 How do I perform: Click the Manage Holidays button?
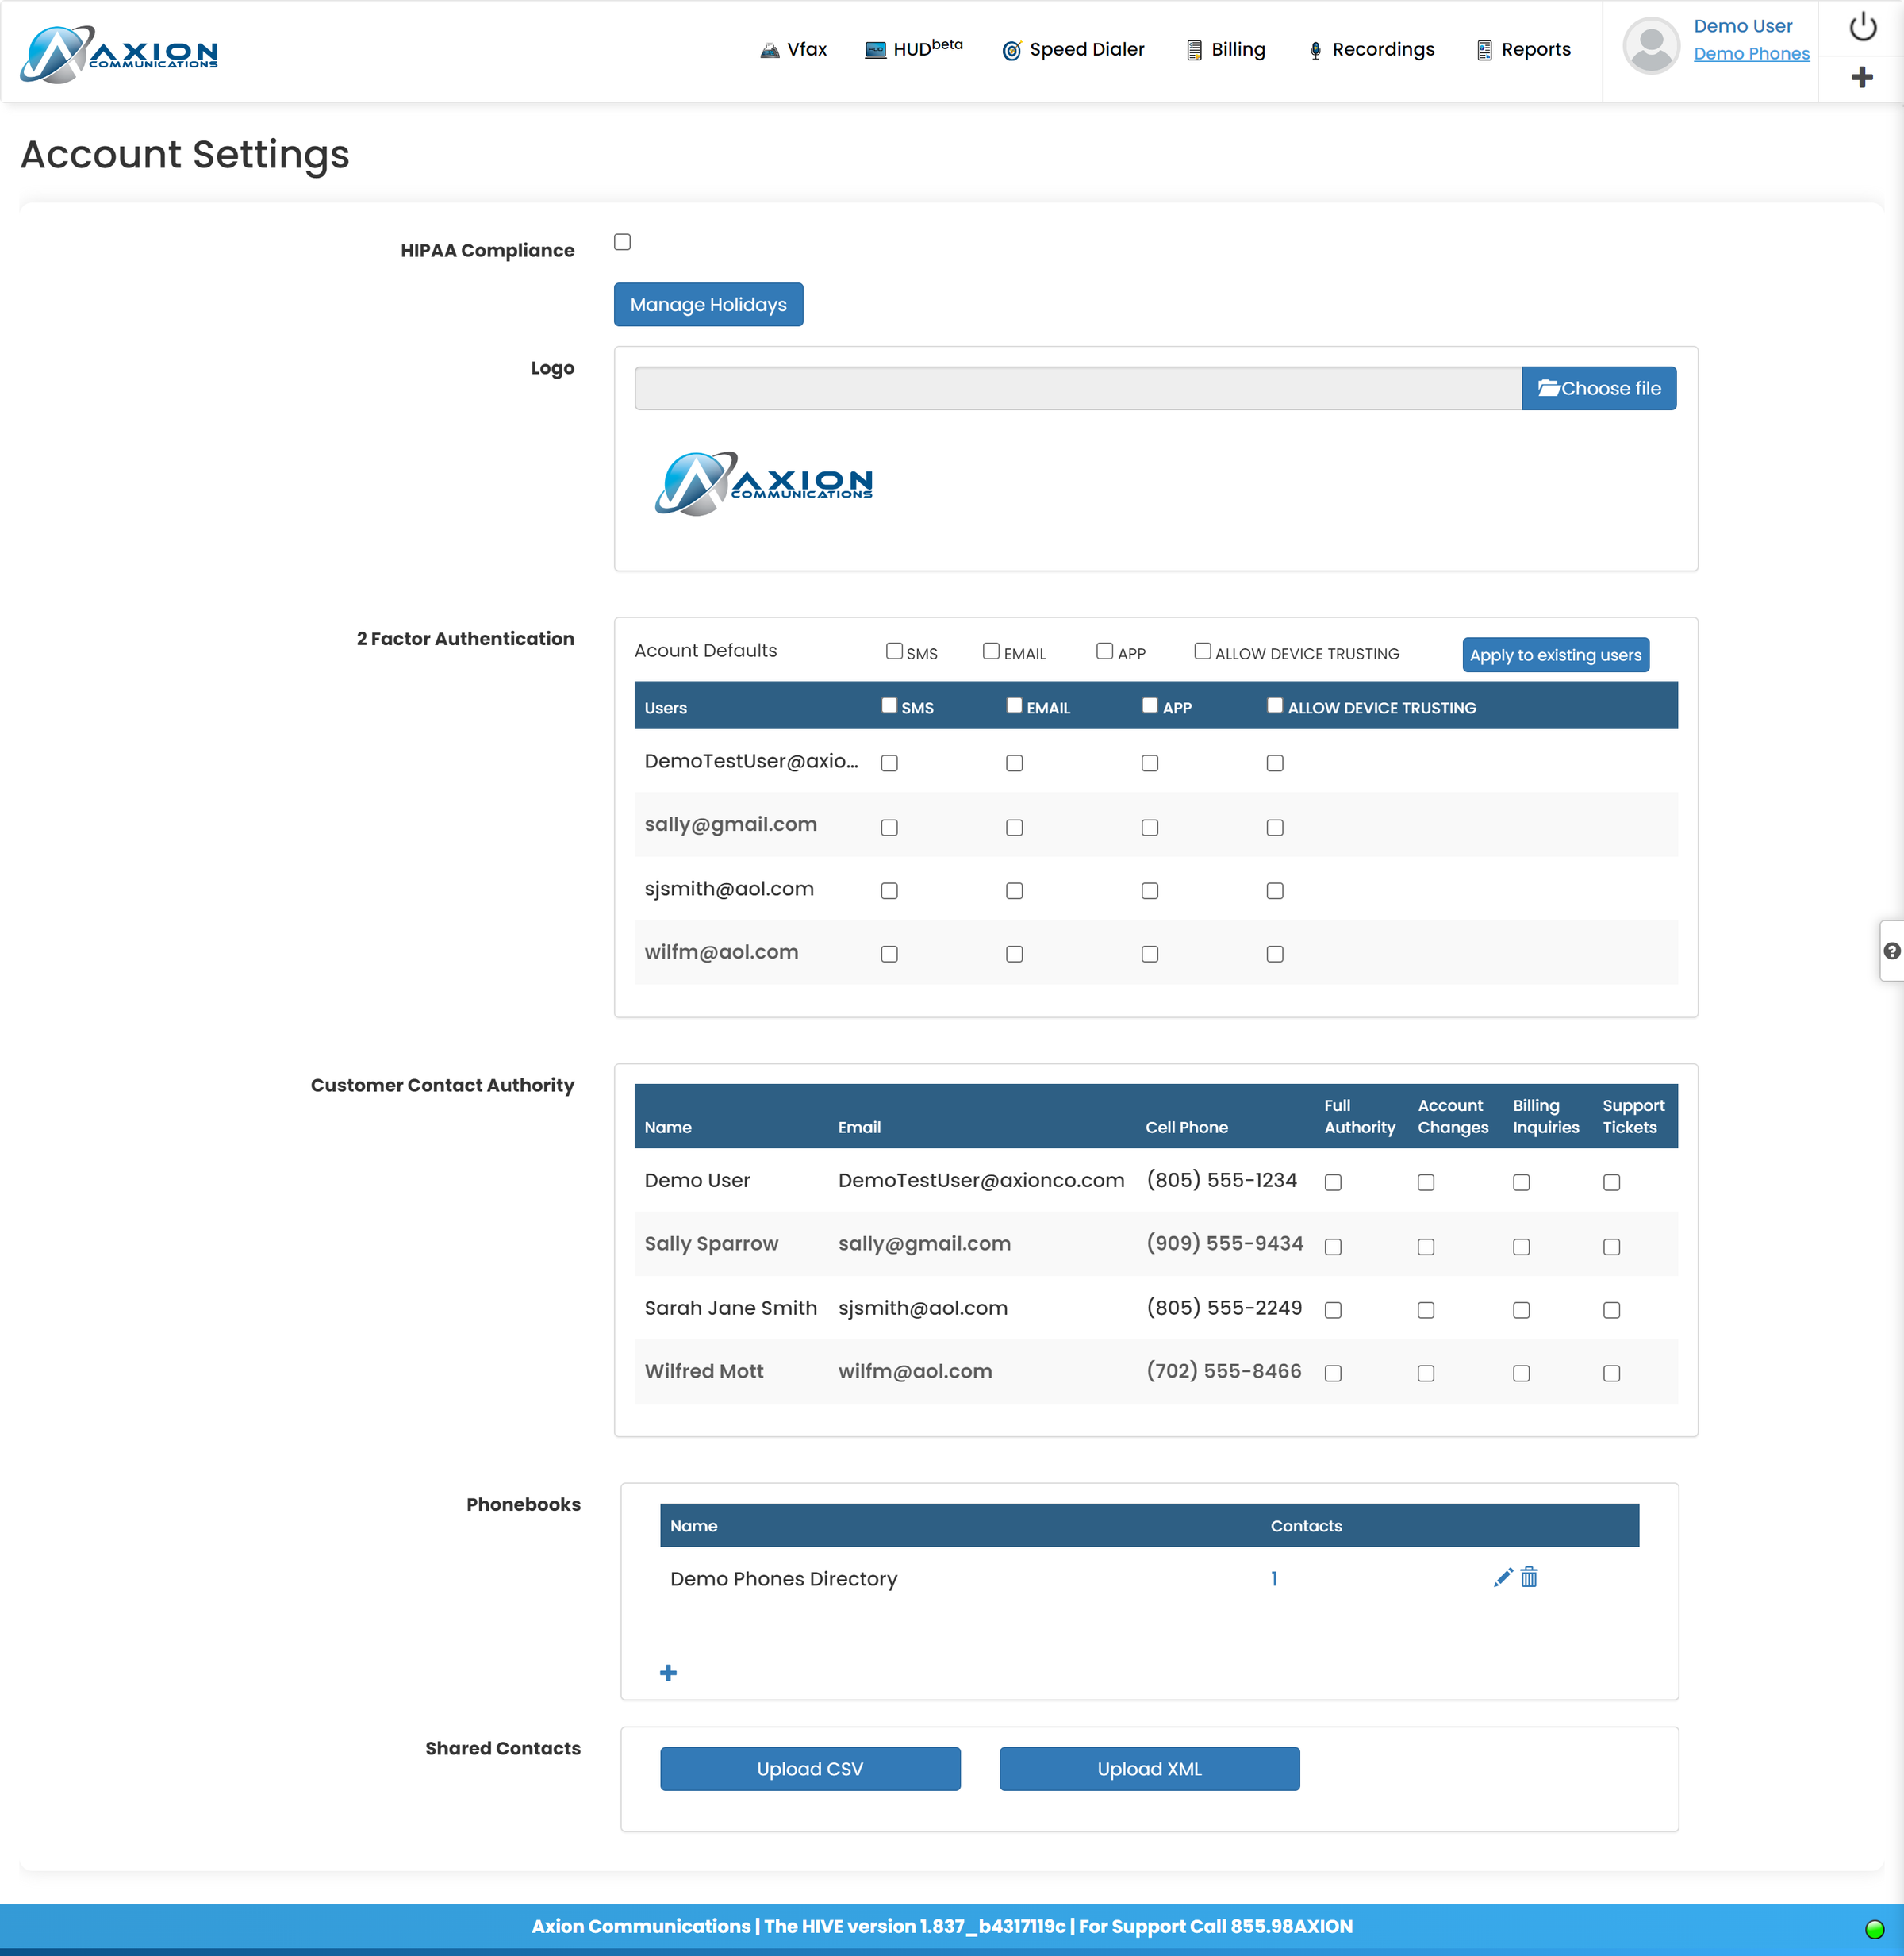(x=708, y=305)
